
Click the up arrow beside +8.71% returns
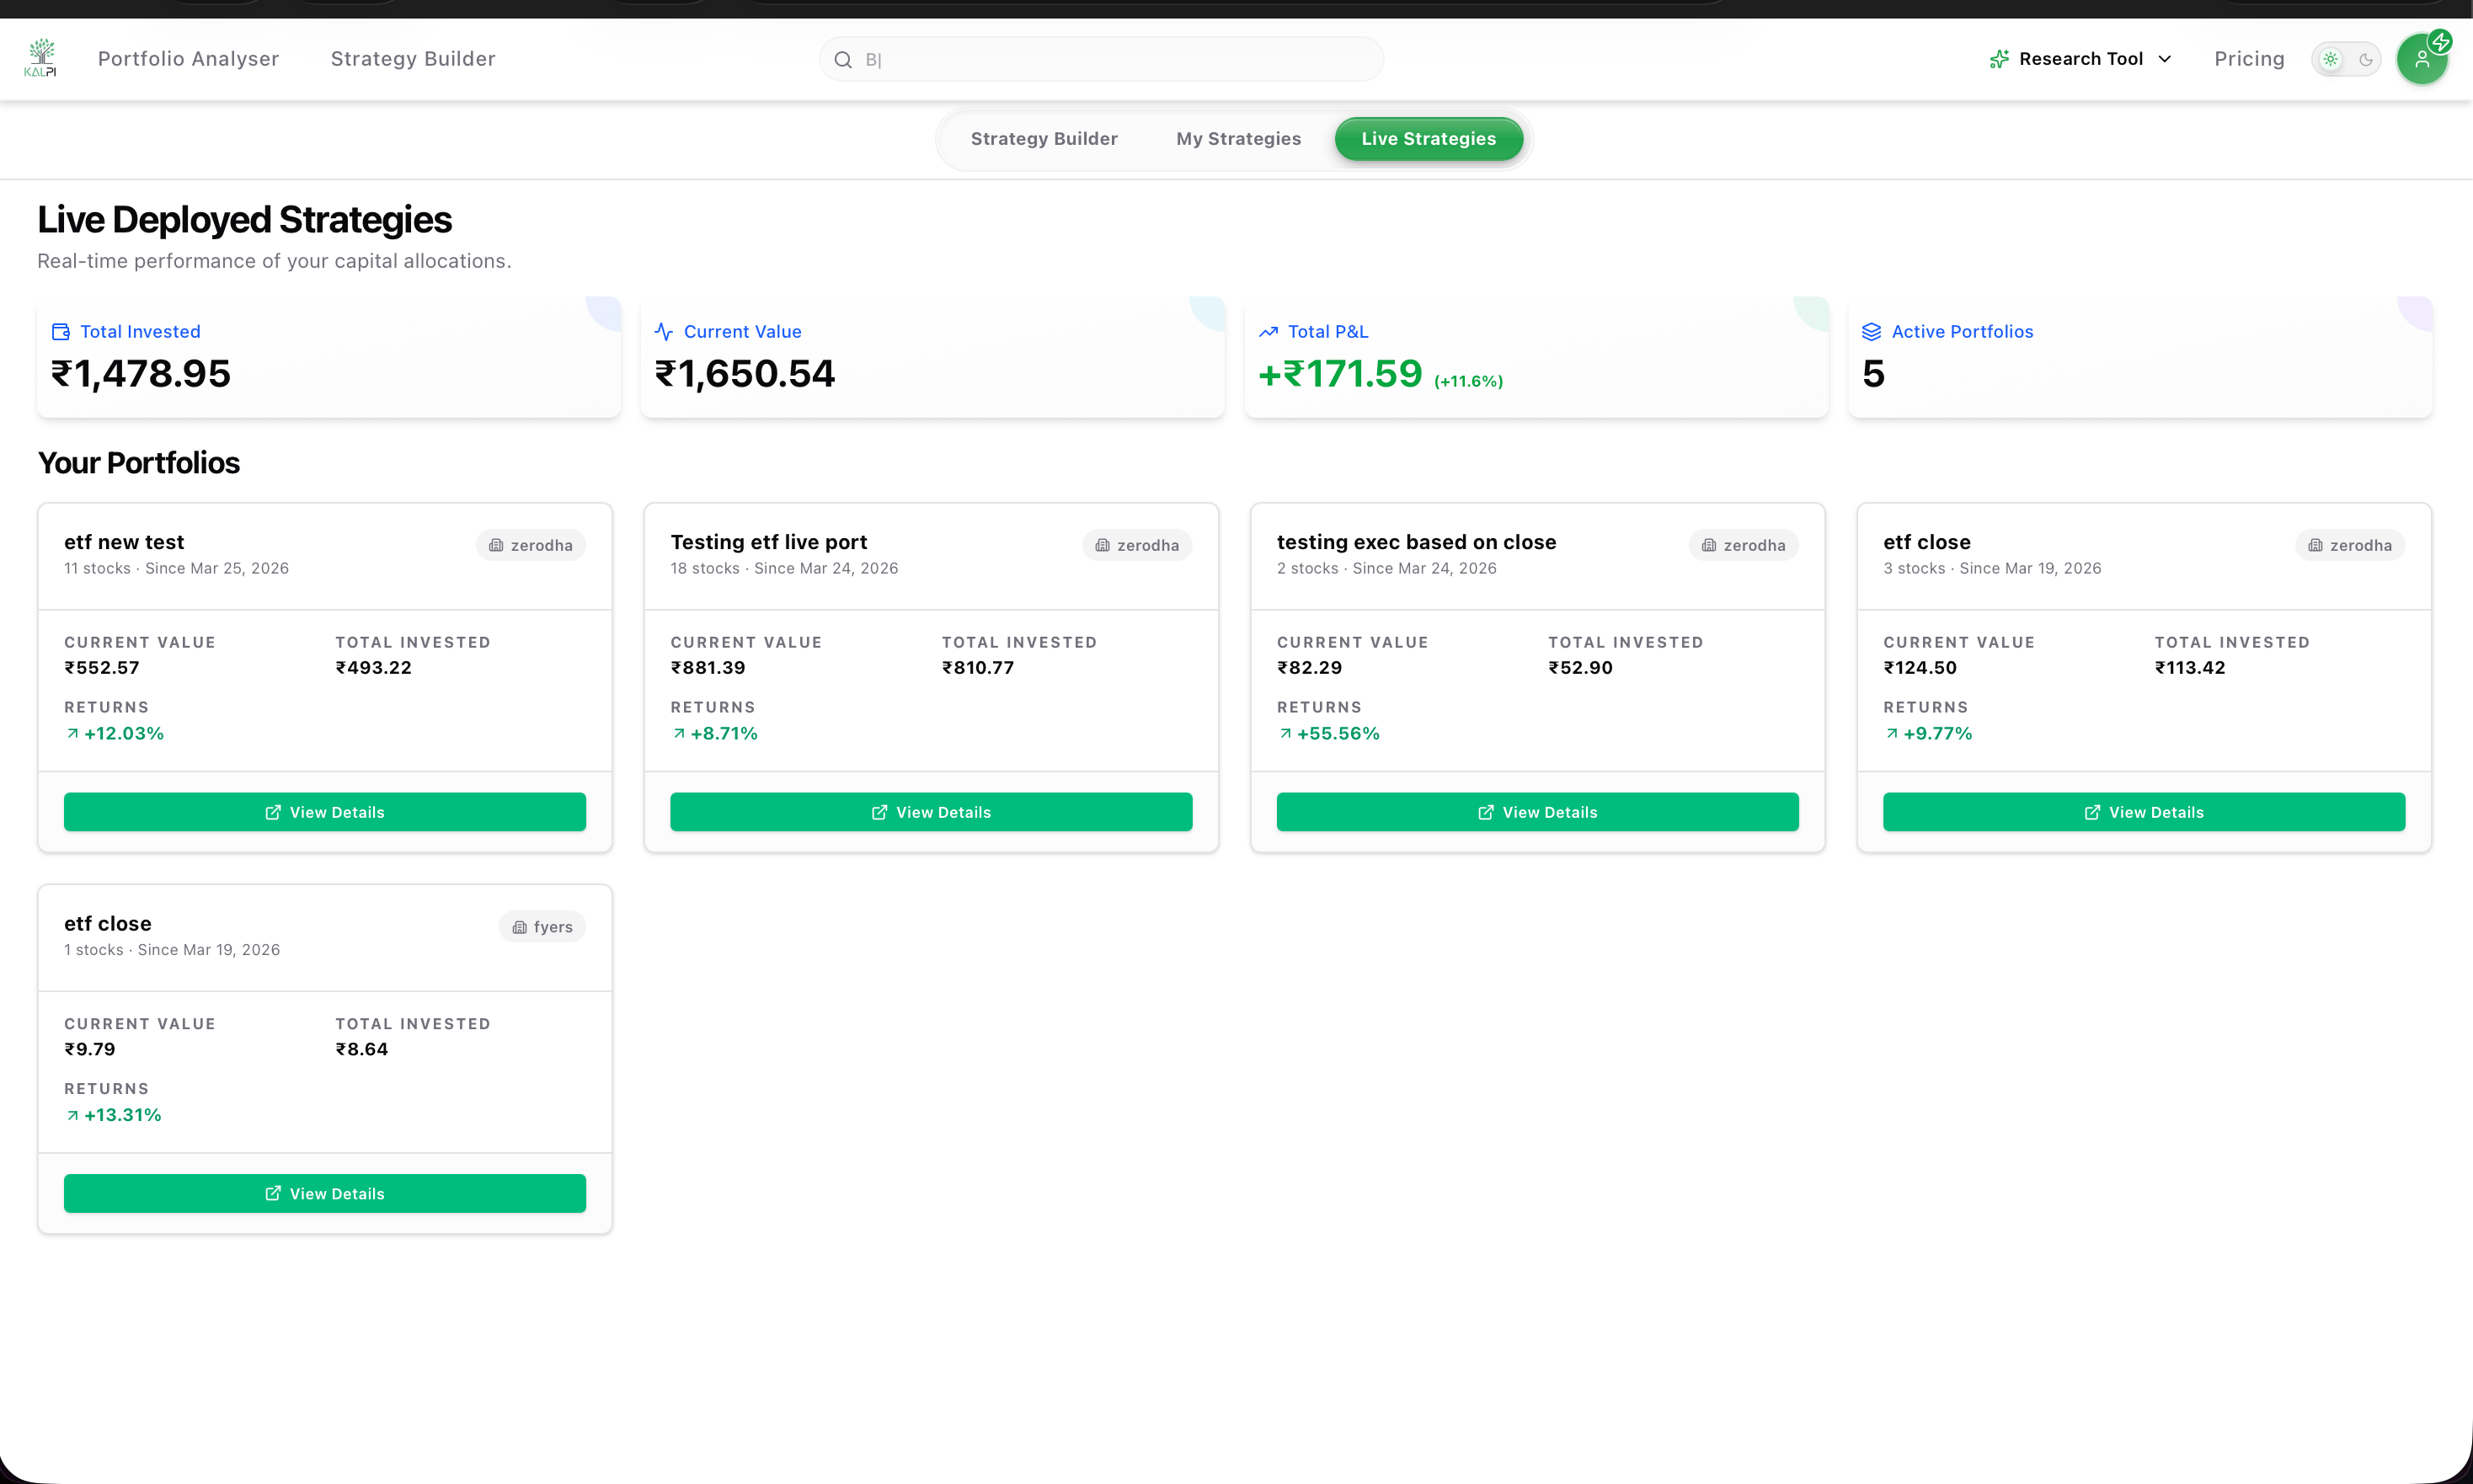679,733
